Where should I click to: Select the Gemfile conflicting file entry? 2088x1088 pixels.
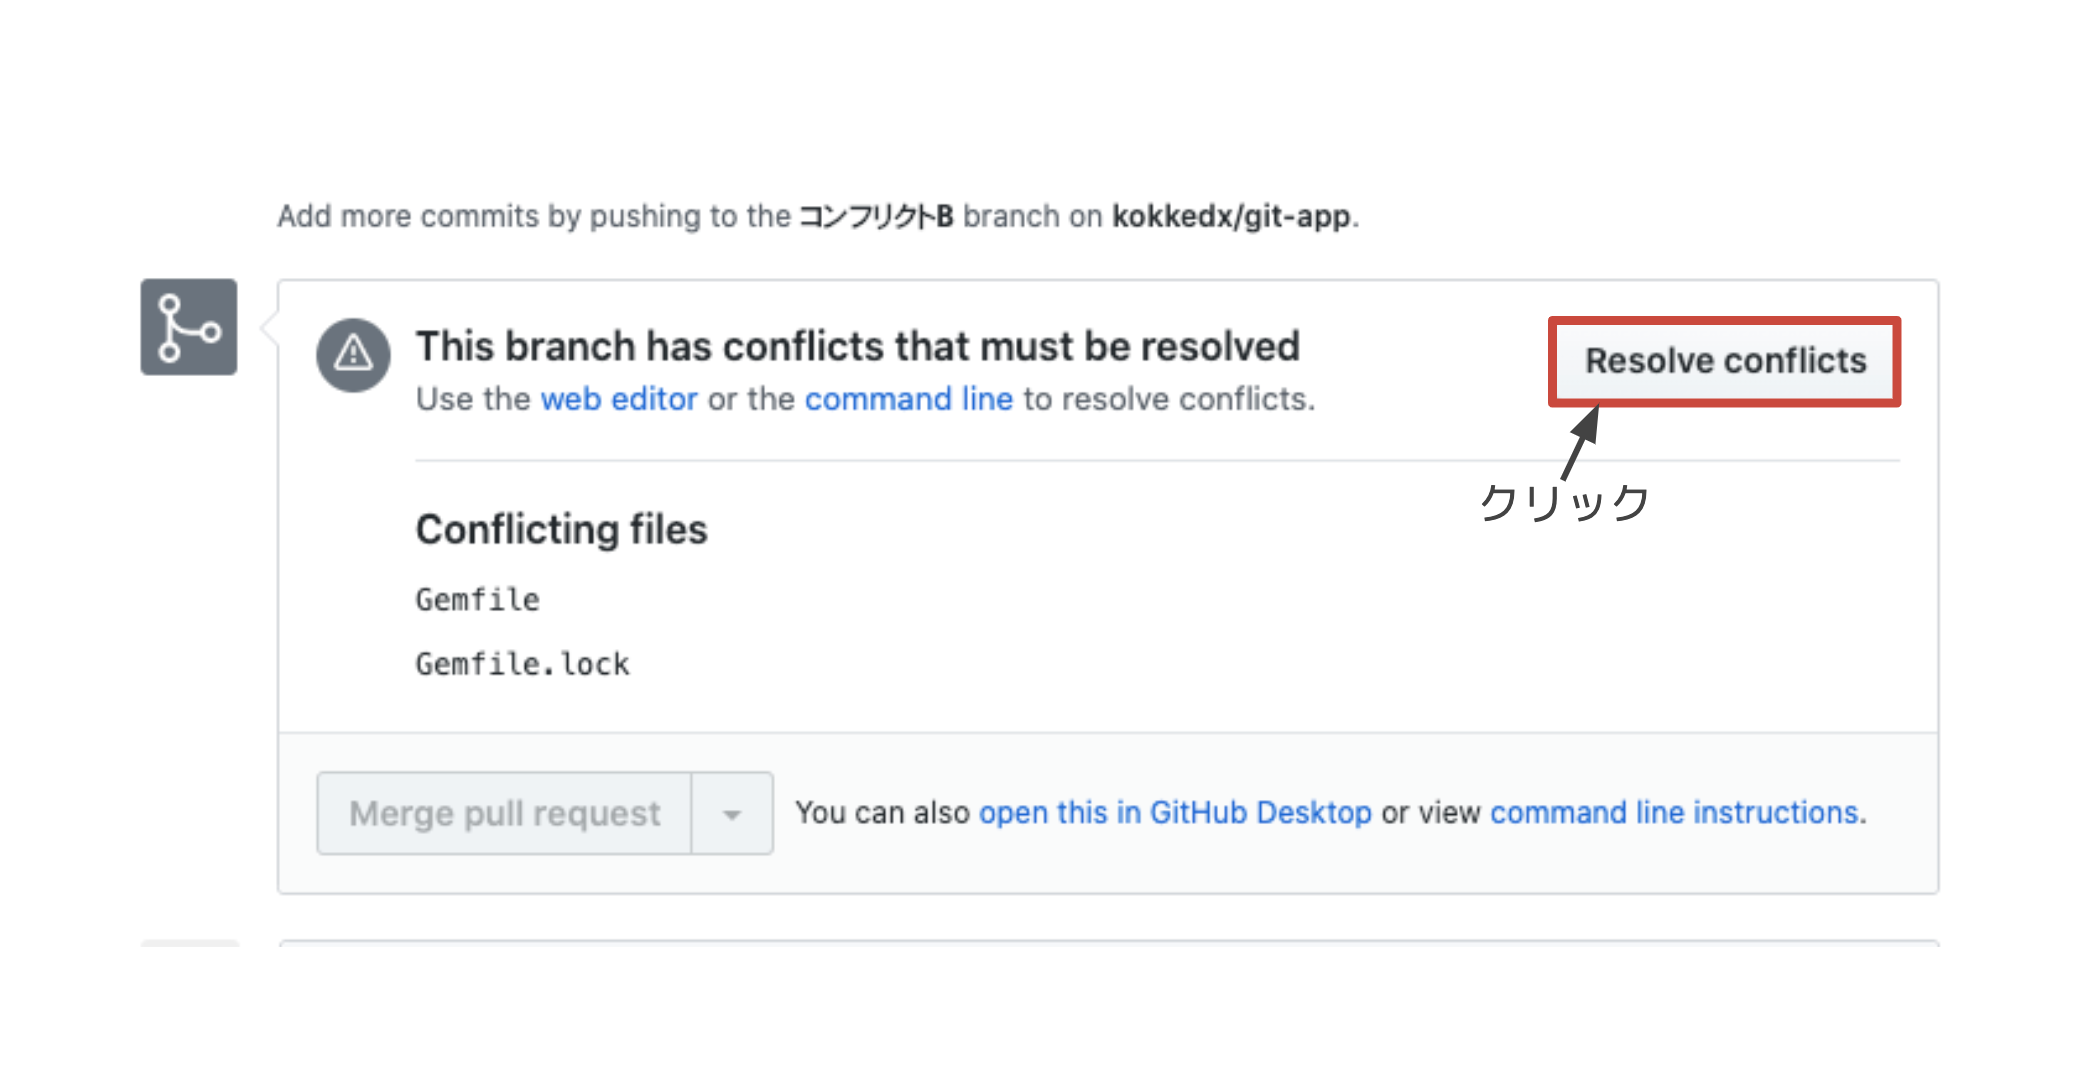tap(477, 600)
